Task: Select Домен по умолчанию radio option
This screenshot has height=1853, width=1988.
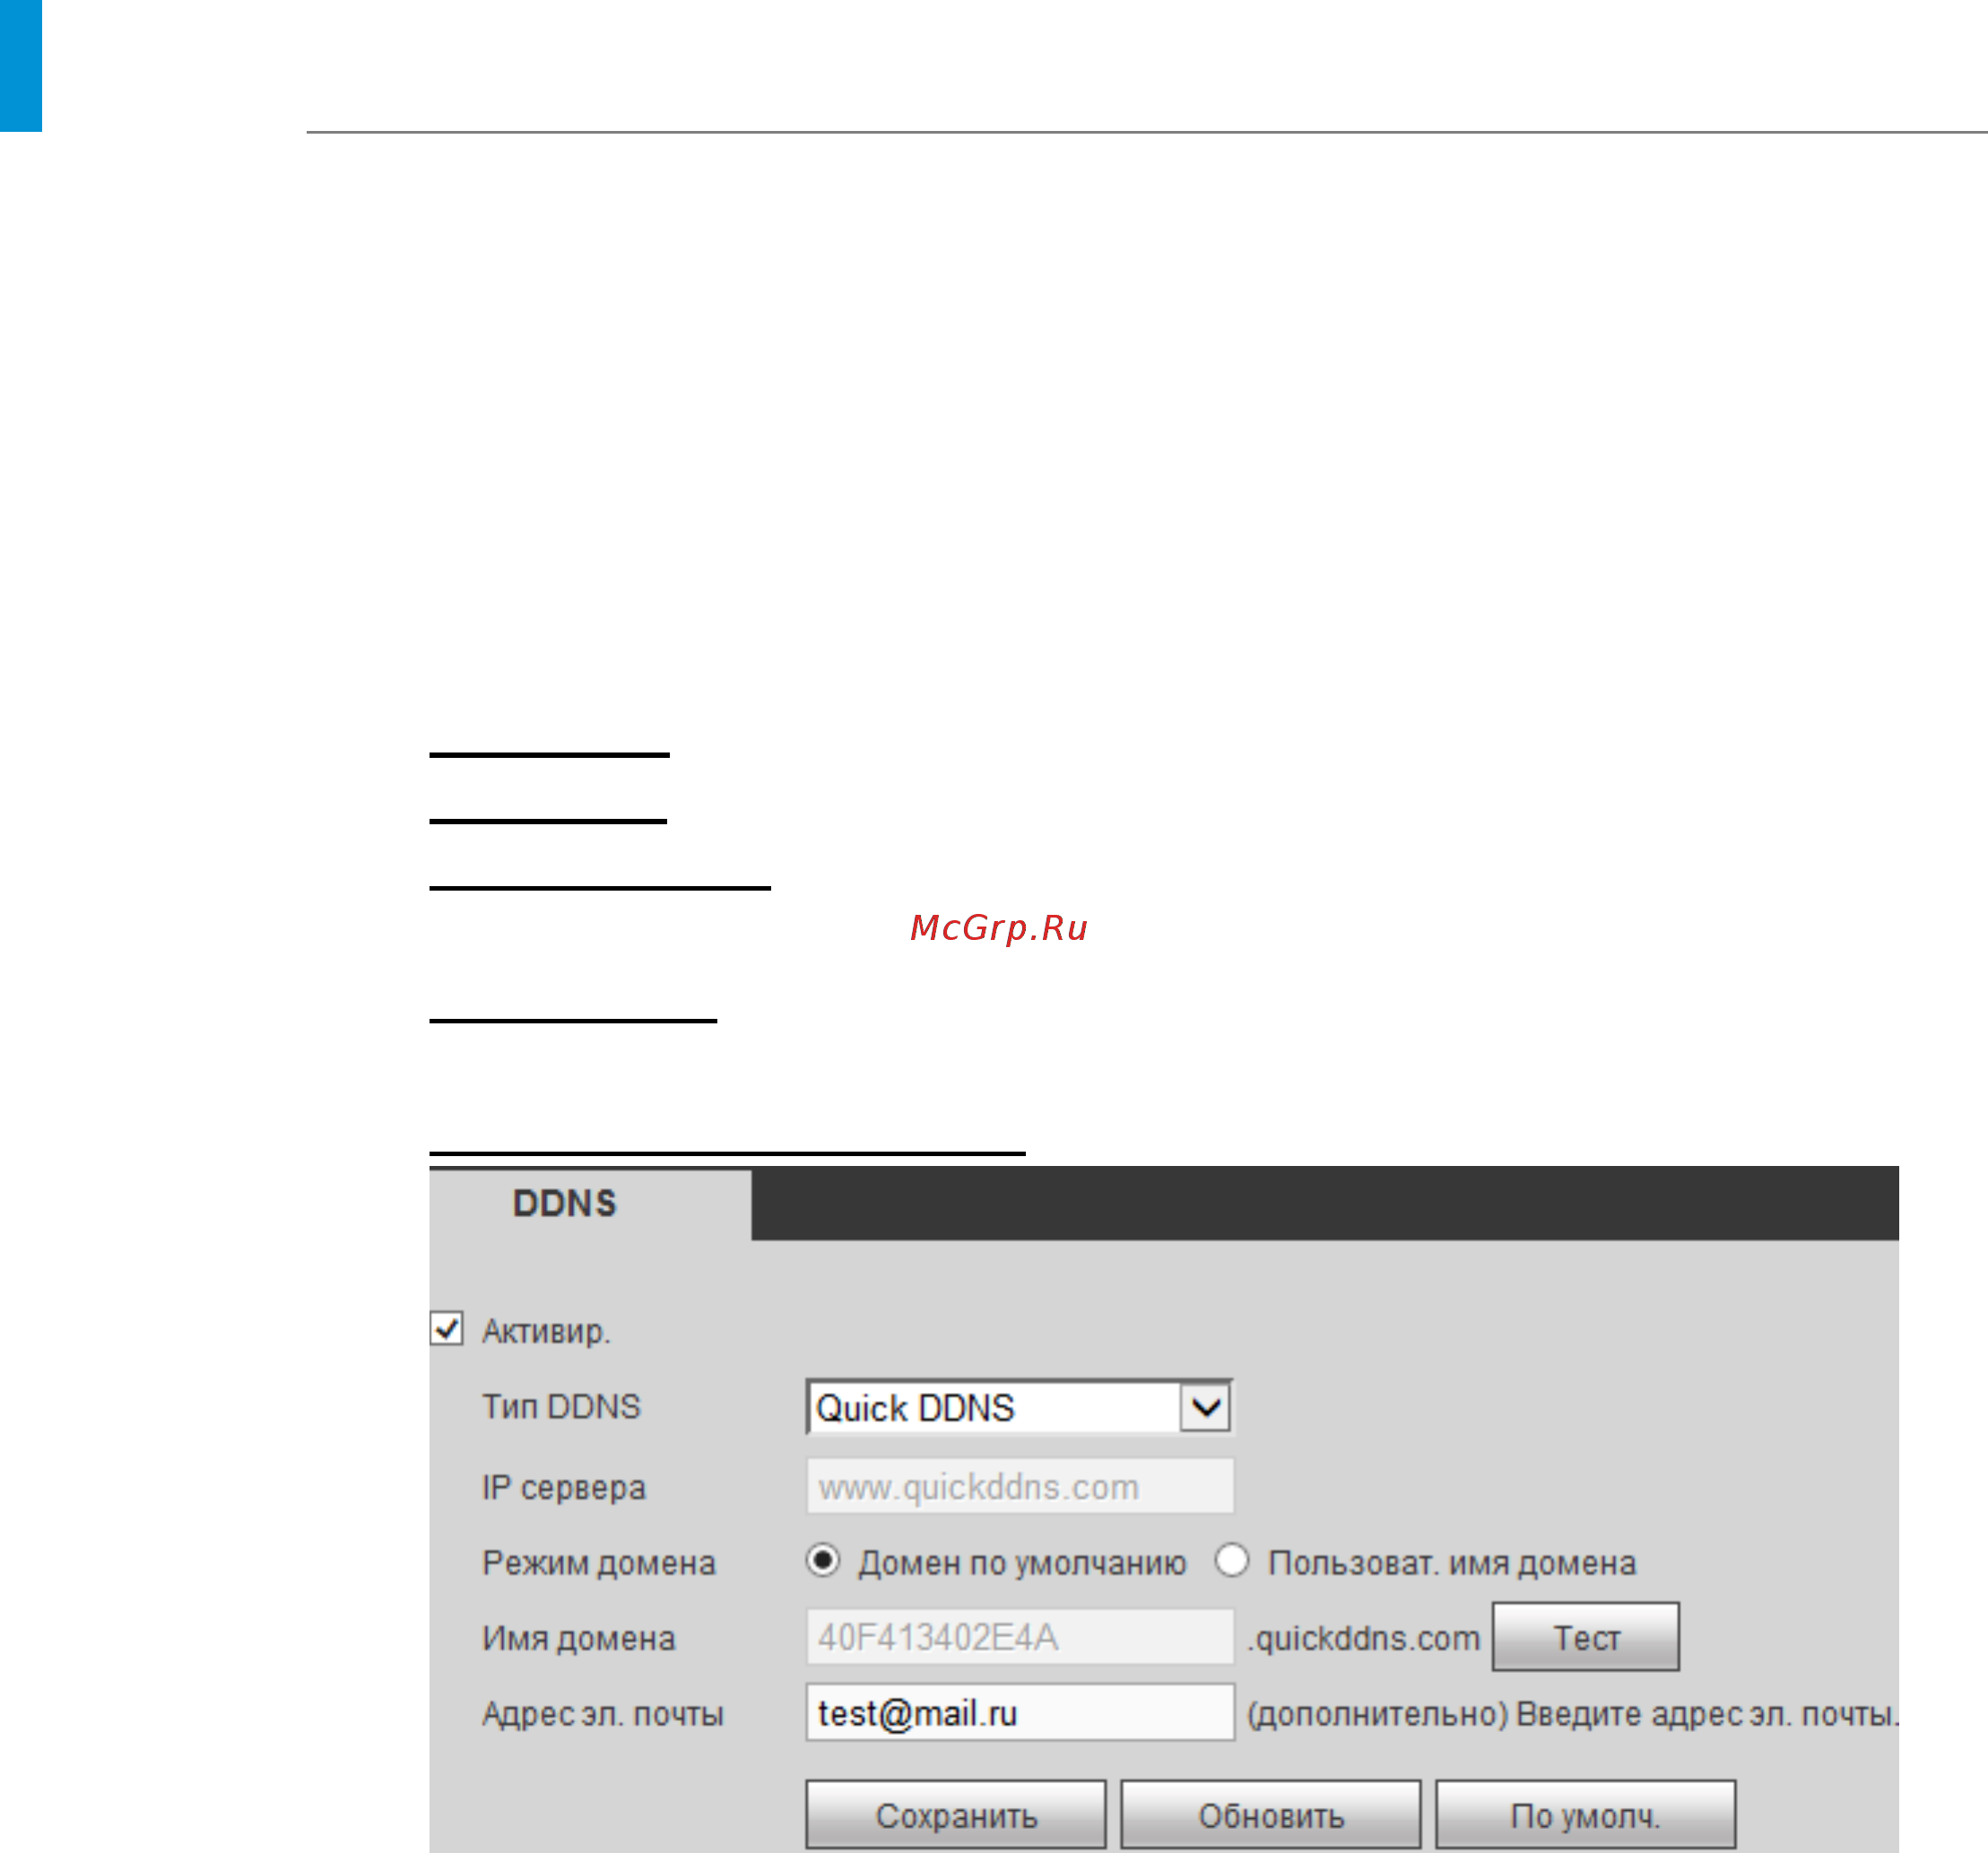Action: coord(823,1561)
